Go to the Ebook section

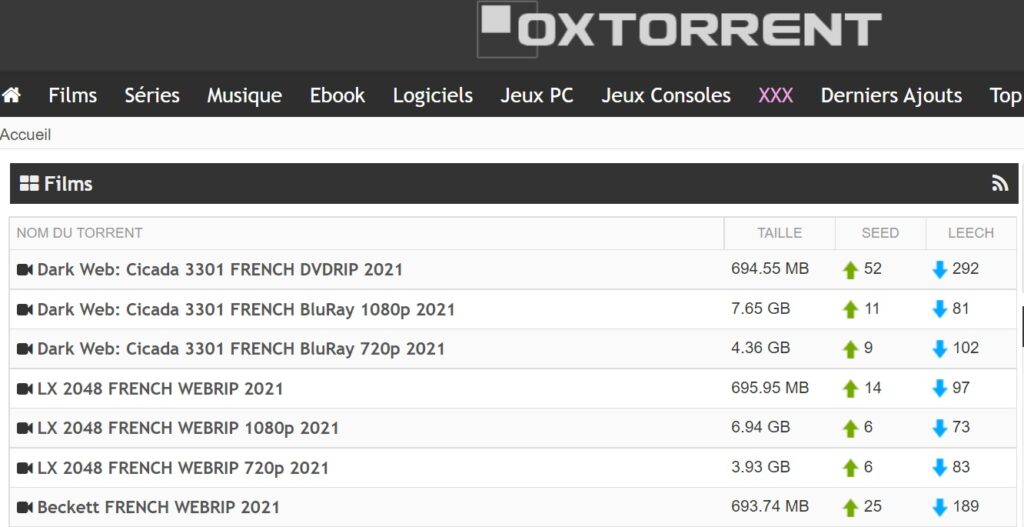337,95
